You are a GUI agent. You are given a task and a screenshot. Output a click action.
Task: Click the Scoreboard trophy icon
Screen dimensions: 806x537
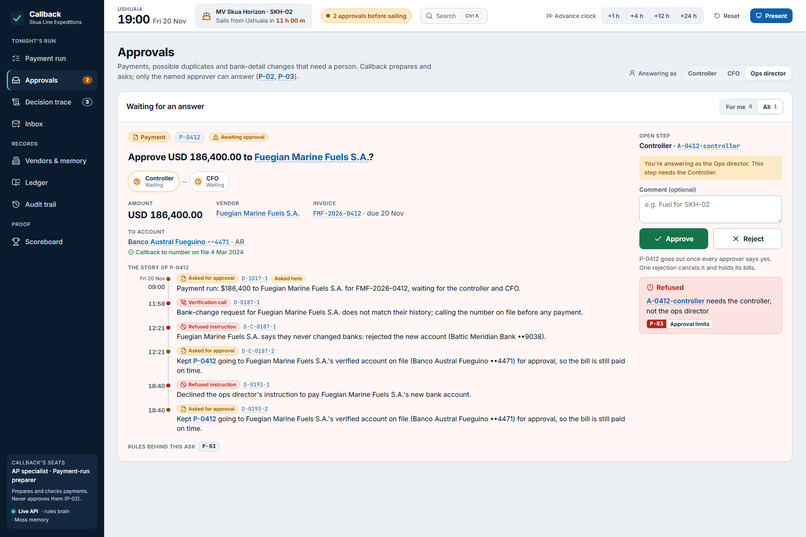pos(16,242)
